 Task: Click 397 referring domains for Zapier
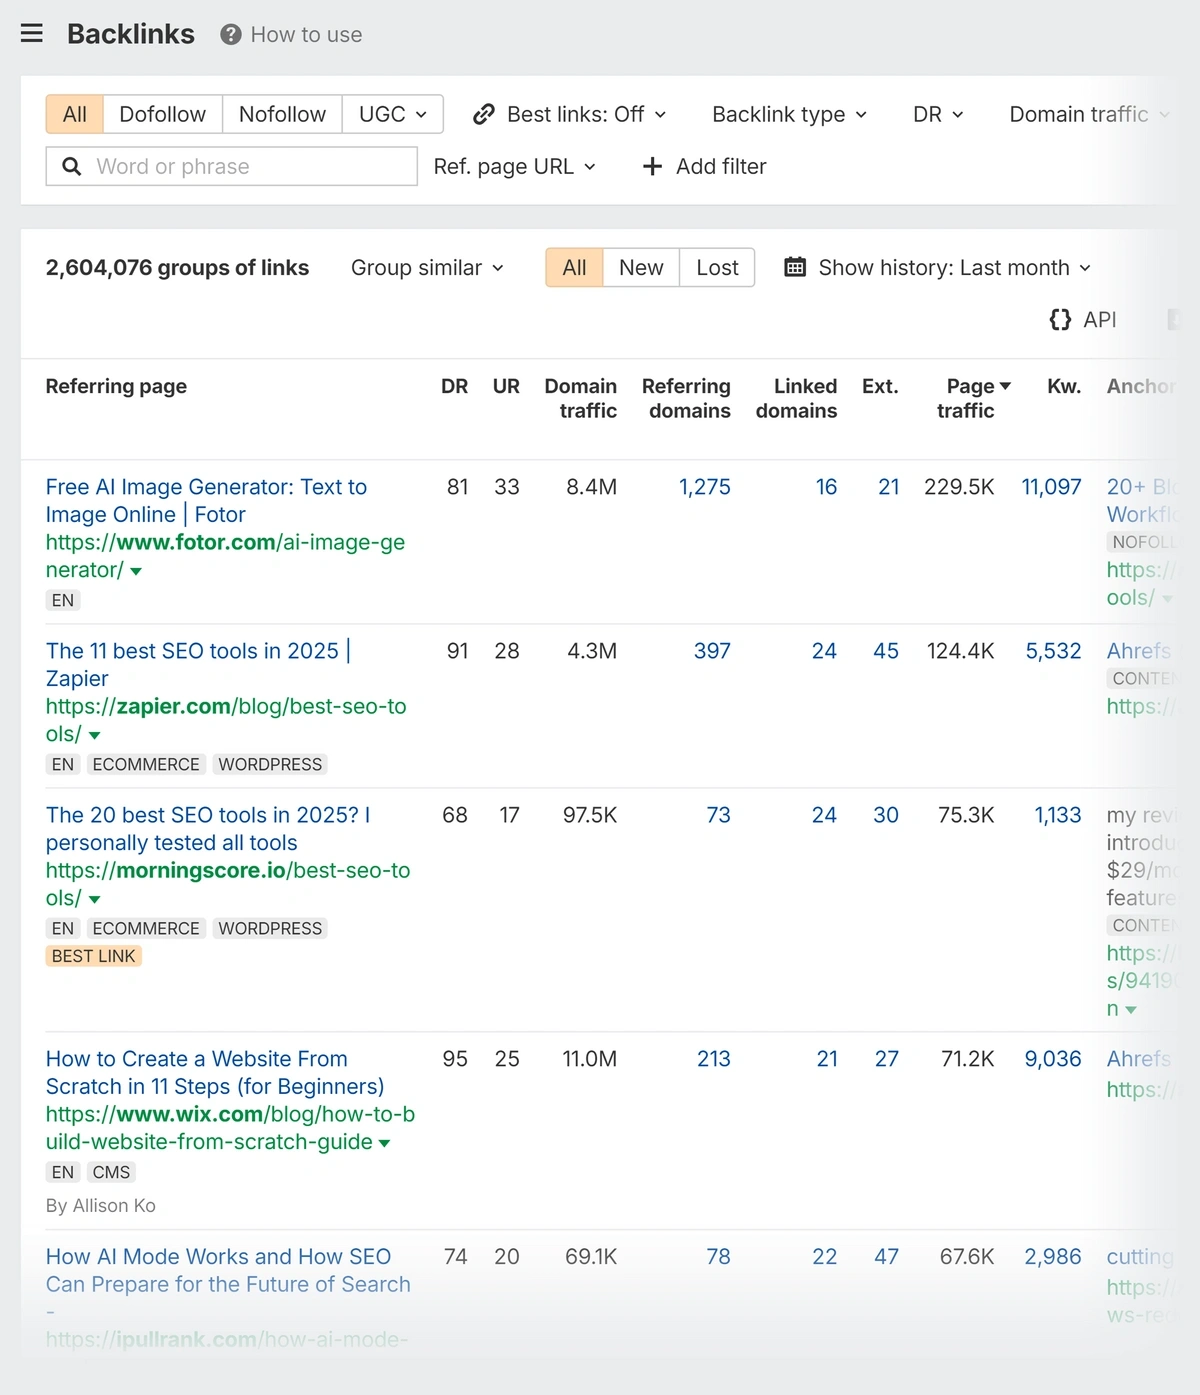pos(712,651)
